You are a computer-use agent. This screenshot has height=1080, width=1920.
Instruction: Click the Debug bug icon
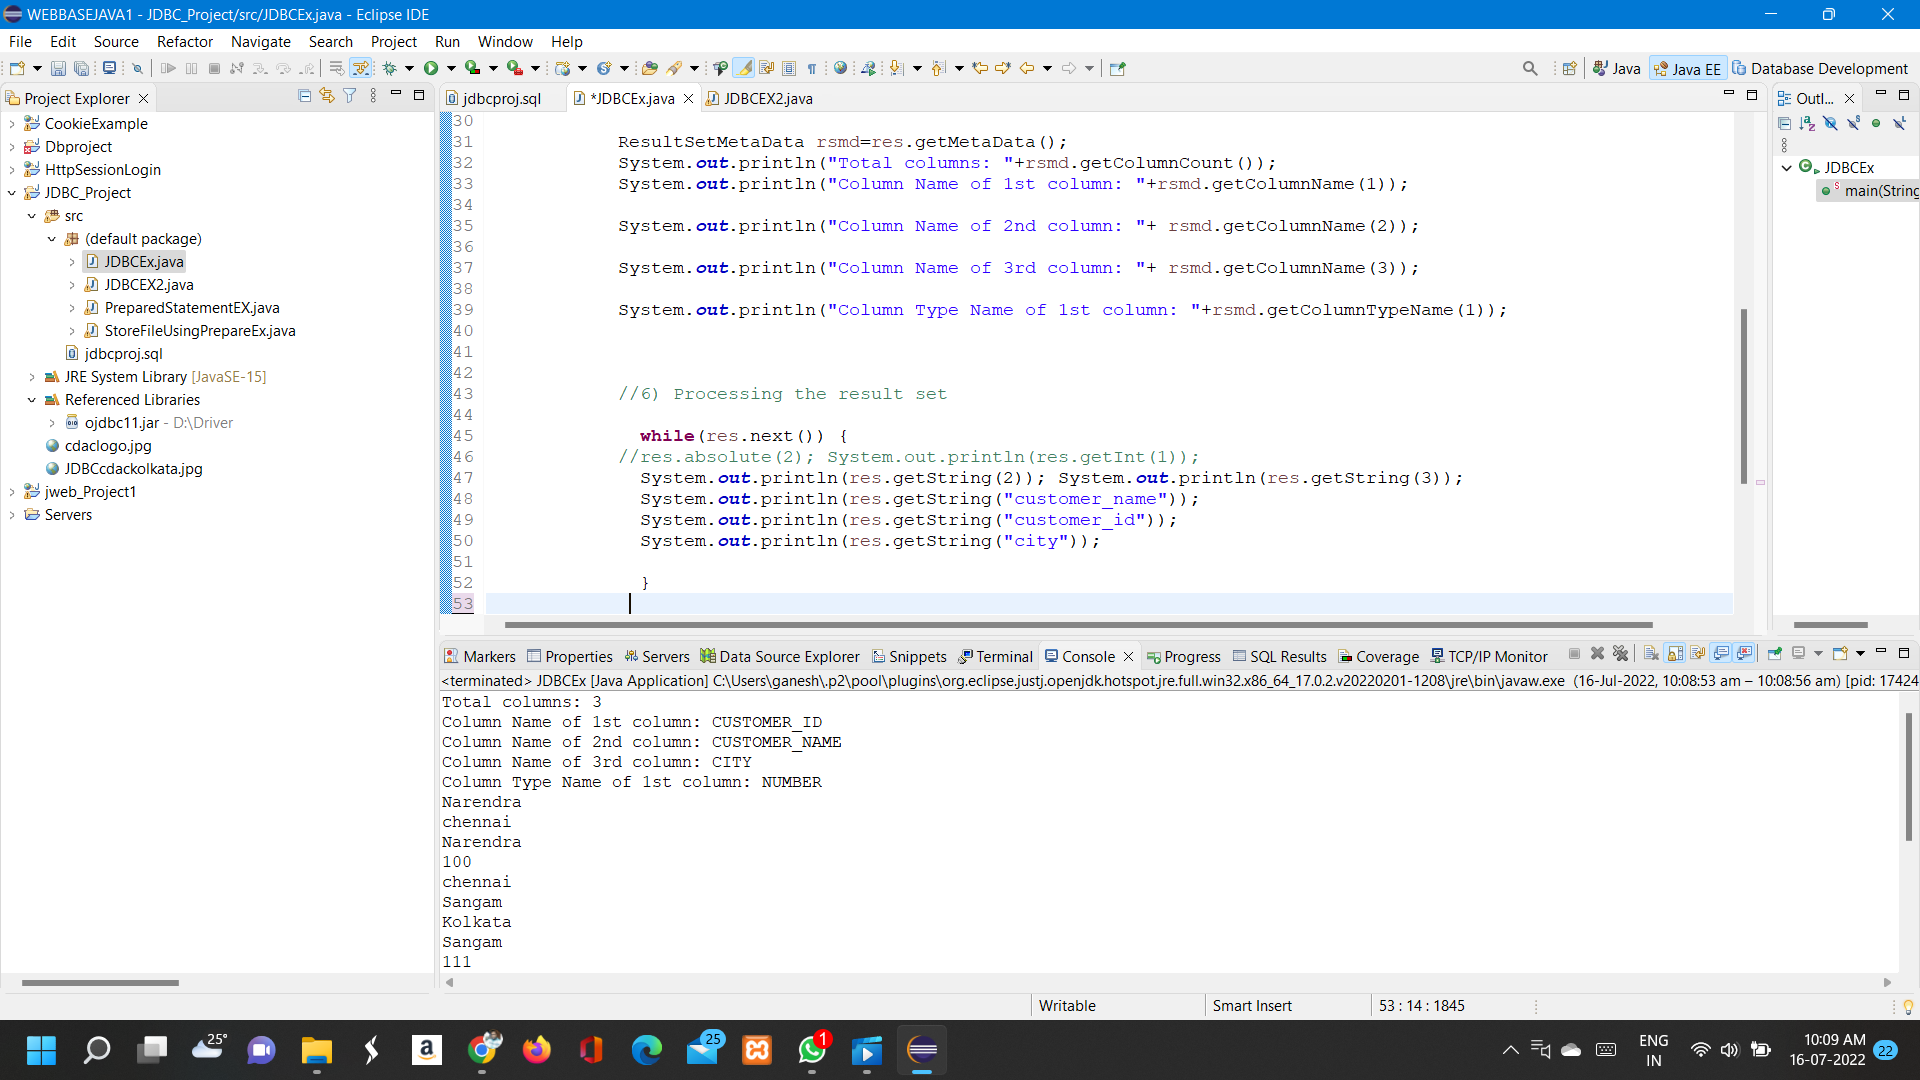tap(389, 68)
